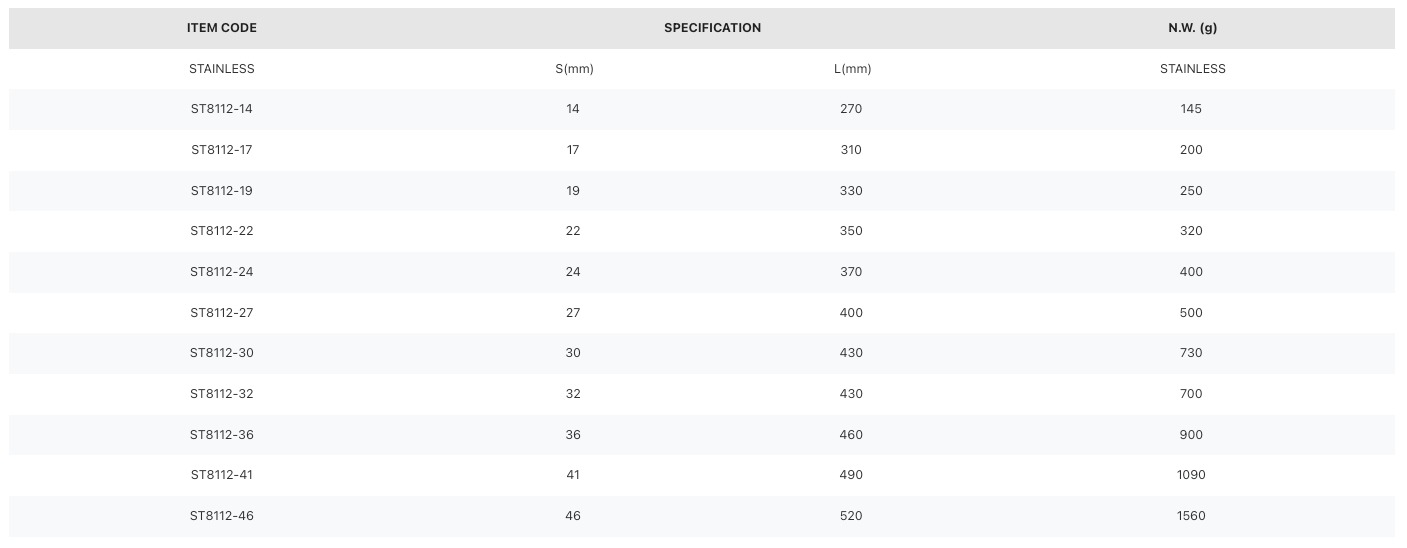Select item code ST8112-19
1407x548 pixels.
222,191
